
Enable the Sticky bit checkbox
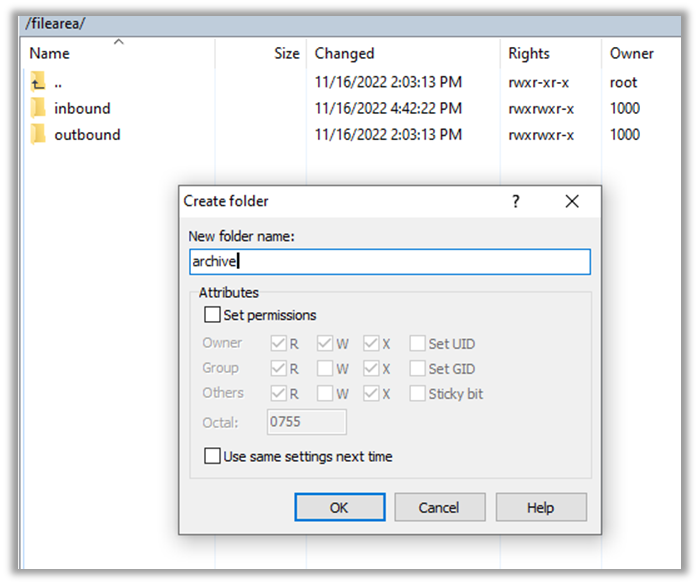pos(417,394)
